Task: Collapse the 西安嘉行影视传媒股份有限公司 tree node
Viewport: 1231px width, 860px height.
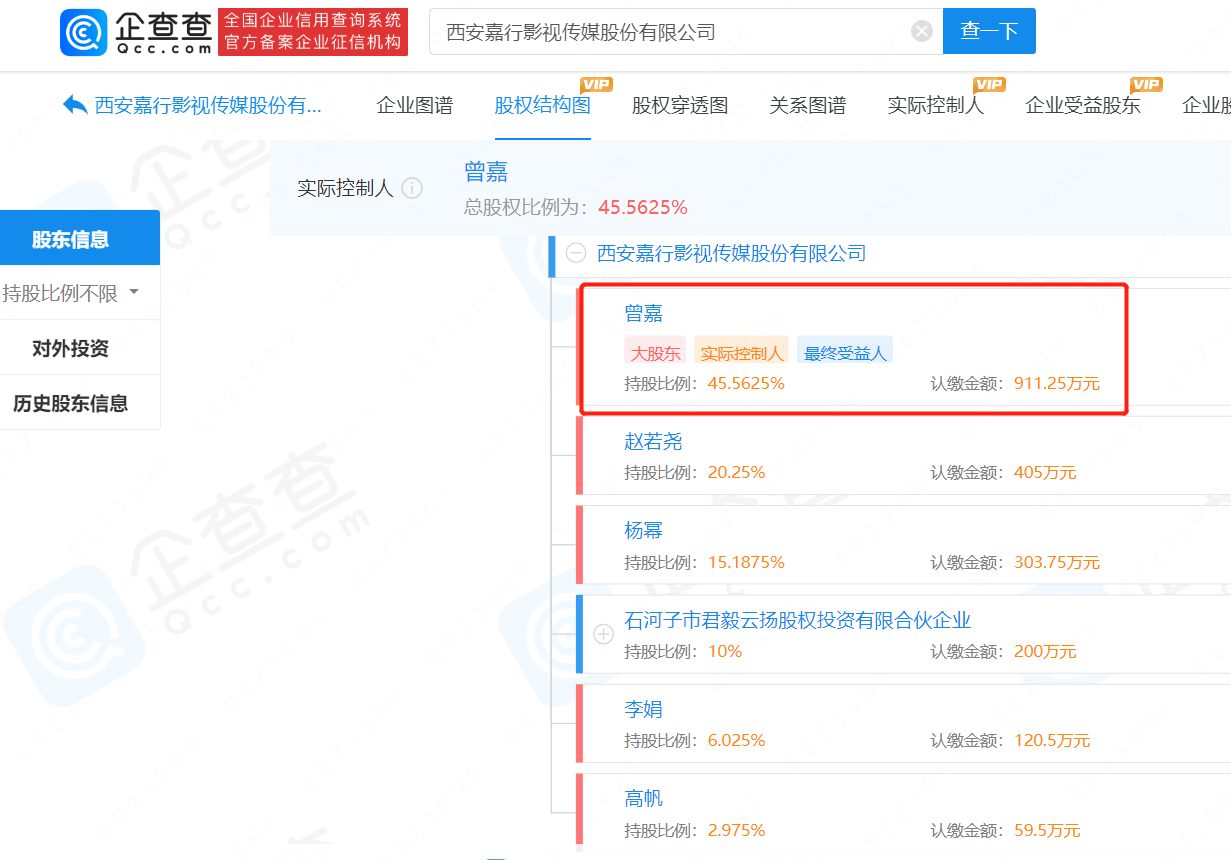Action: pos(576,253)
